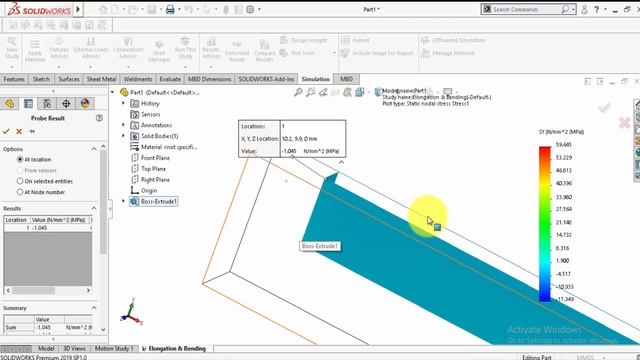Image resolution: width=640 pixels, height=360 pixels.
Task: Toggle the From sensors option
Action: point(20,170)
